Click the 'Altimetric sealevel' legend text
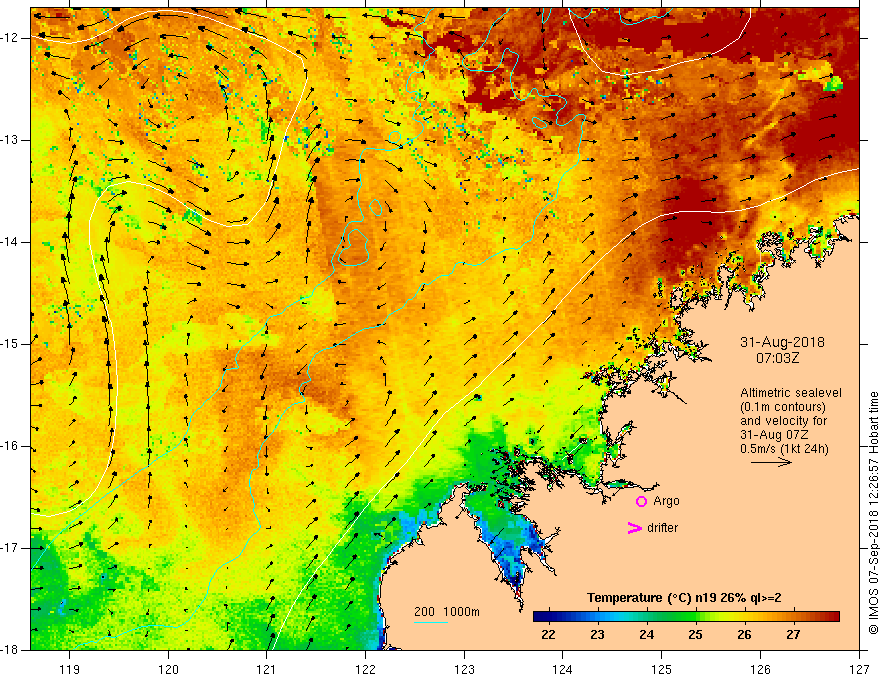 (791, 393)
